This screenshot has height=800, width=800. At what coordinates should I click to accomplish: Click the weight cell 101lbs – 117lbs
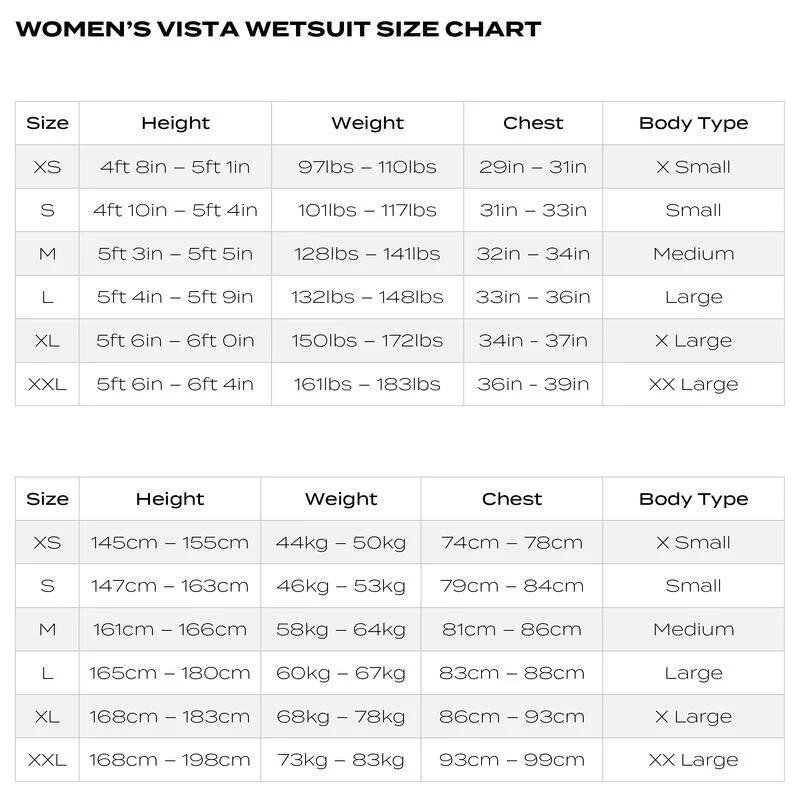(367, 210)
